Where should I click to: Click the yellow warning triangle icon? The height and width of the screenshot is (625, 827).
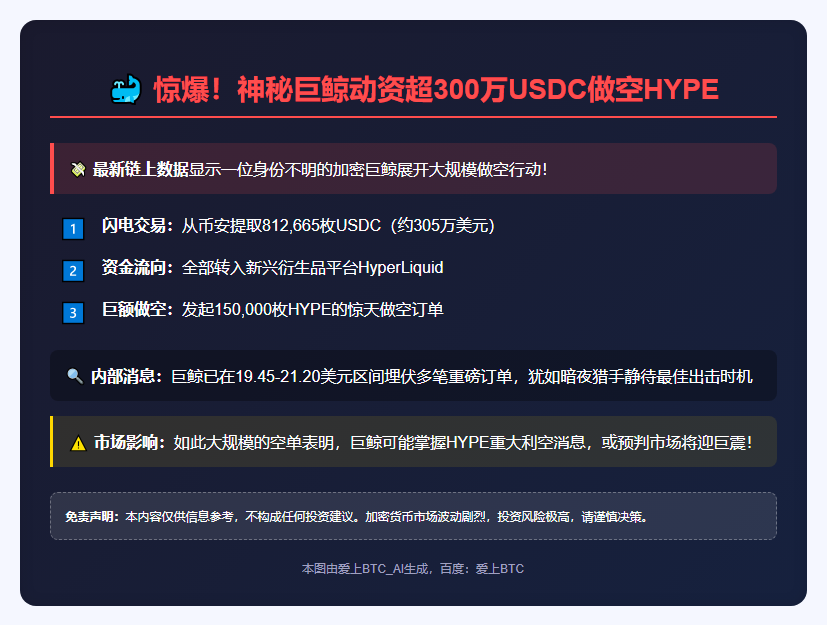pos(78,443)
